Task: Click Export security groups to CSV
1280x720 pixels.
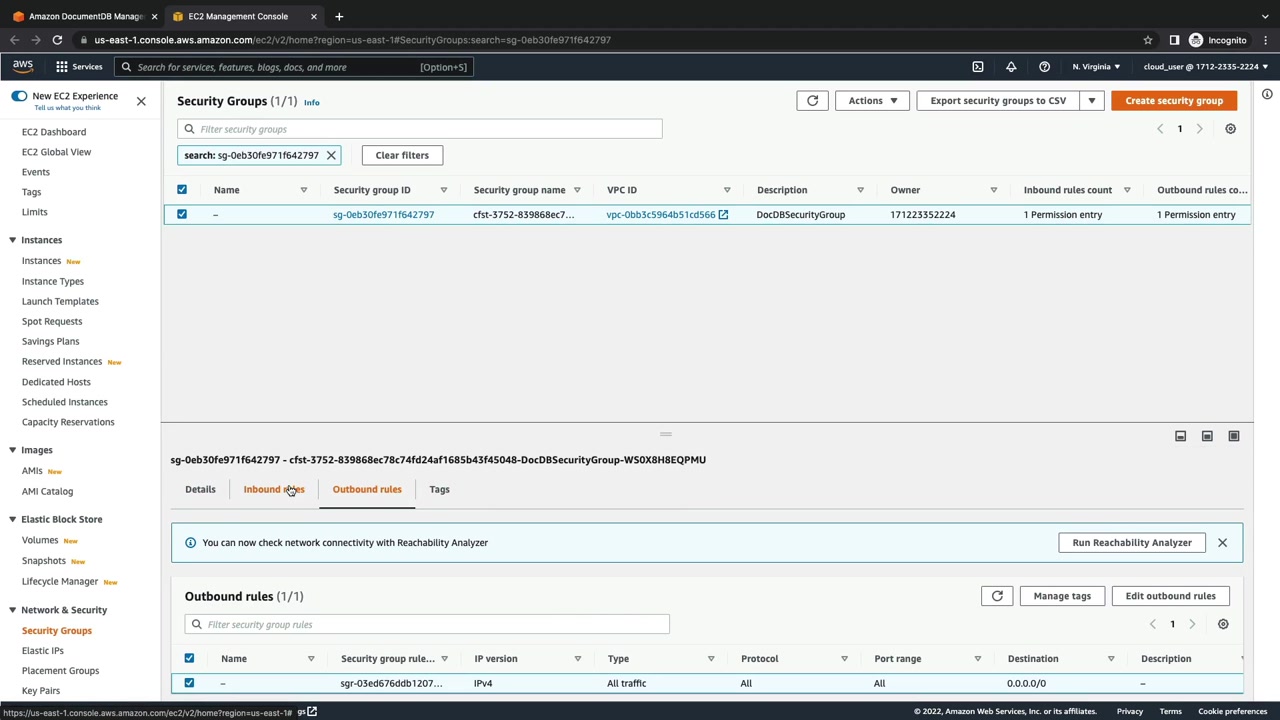Action: 998,101
